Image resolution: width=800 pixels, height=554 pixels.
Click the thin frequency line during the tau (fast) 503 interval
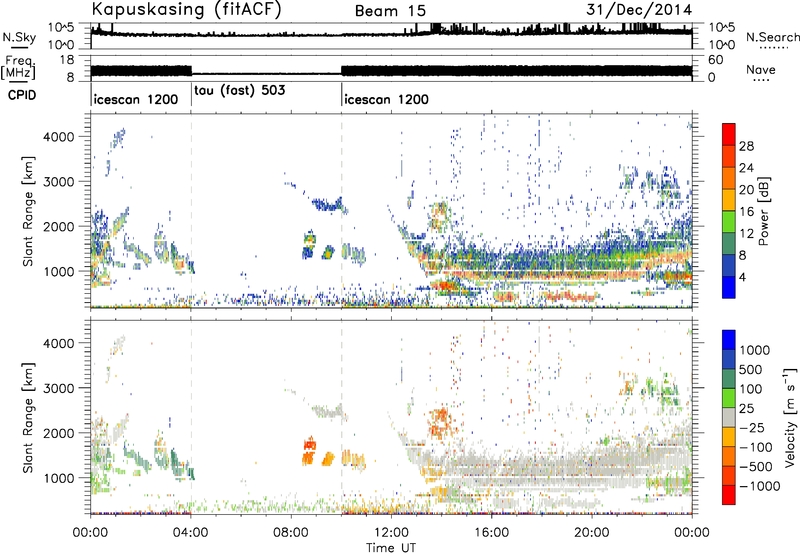coord(266,74)
